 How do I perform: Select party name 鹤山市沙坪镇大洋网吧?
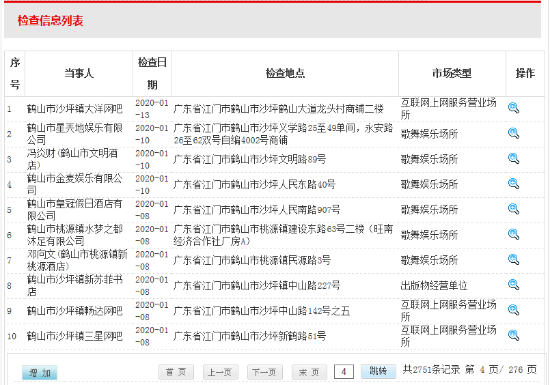(75, 109)
